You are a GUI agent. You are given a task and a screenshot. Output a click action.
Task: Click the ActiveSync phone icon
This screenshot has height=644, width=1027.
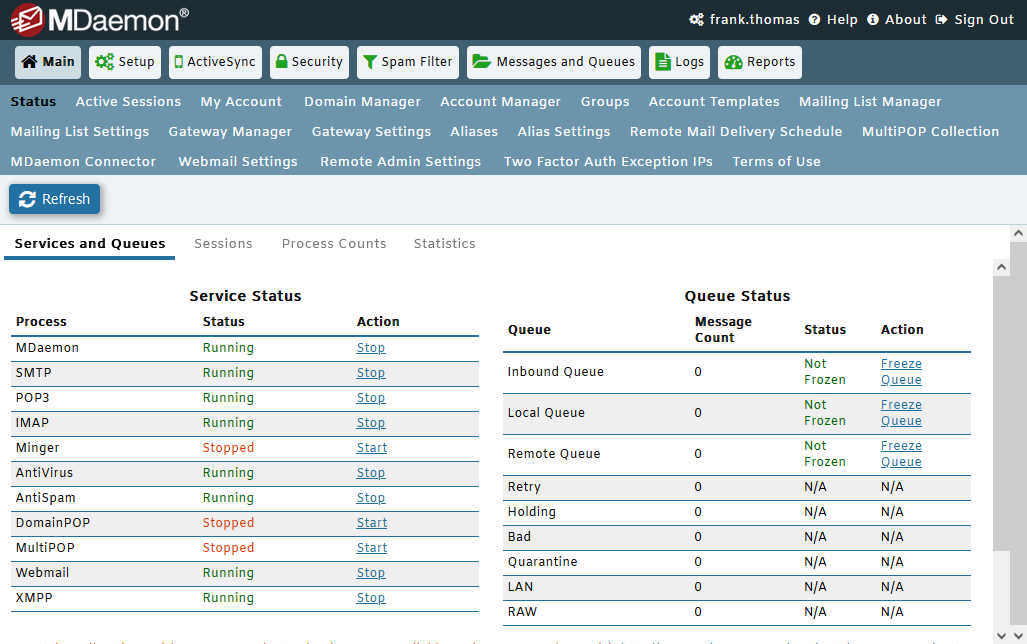click(179, 62)
